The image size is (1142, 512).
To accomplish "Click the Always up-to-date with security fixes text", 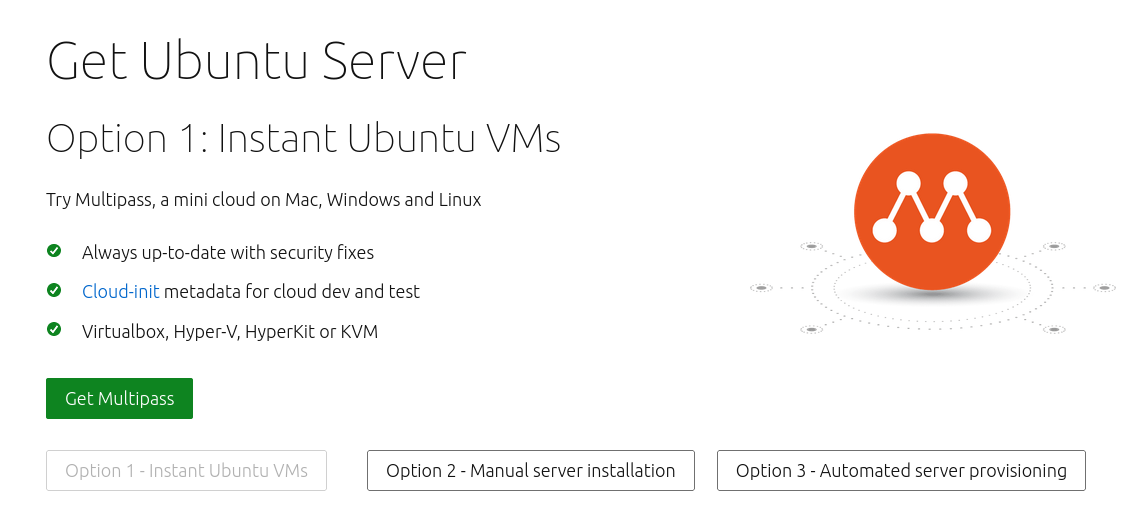I will coord(228,253).
